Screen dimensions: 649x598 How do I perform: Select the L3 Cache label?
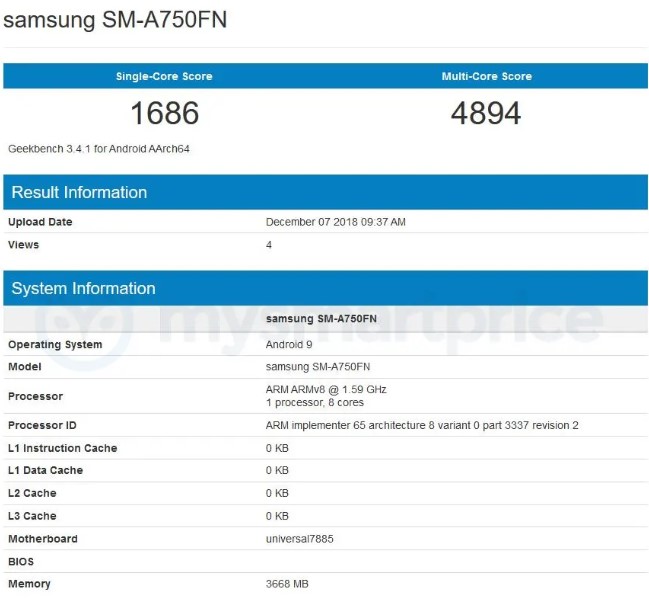coord(32,516)
